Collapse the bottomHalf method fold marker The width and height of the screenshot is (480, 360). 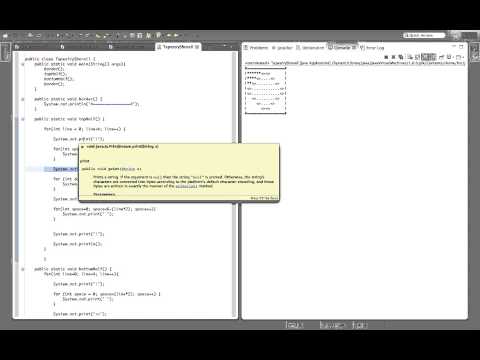23,269
